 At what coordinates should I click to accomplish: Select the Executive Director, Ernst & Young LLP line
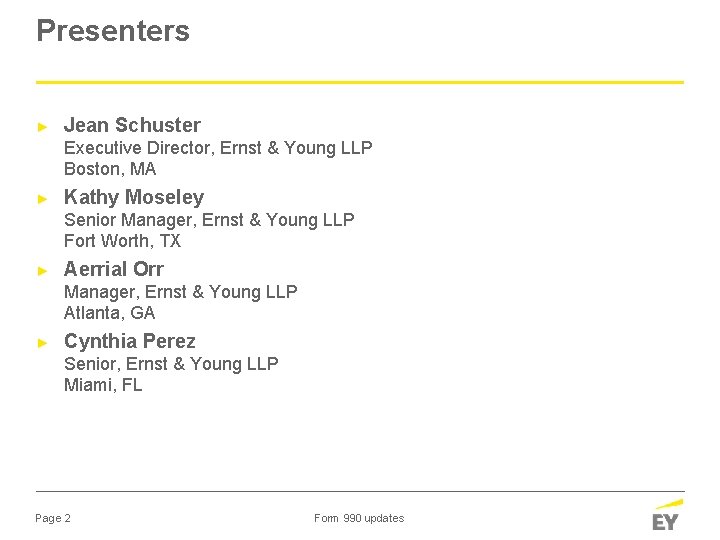point(218,148)
